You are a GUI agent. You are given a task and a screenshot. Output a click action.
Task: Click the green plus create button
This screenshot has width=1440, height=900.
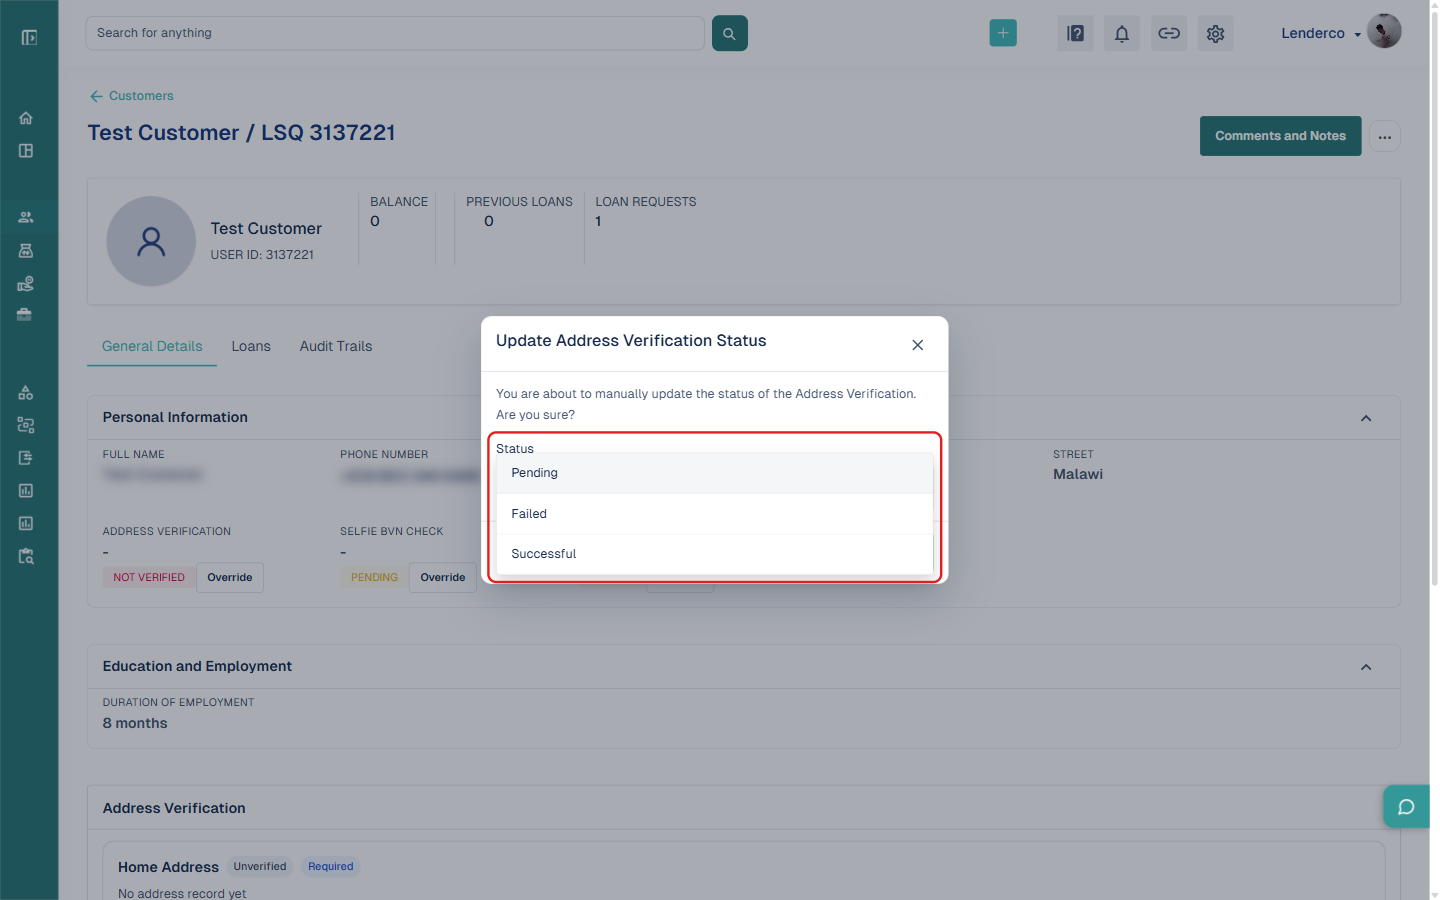[1003, 33]
